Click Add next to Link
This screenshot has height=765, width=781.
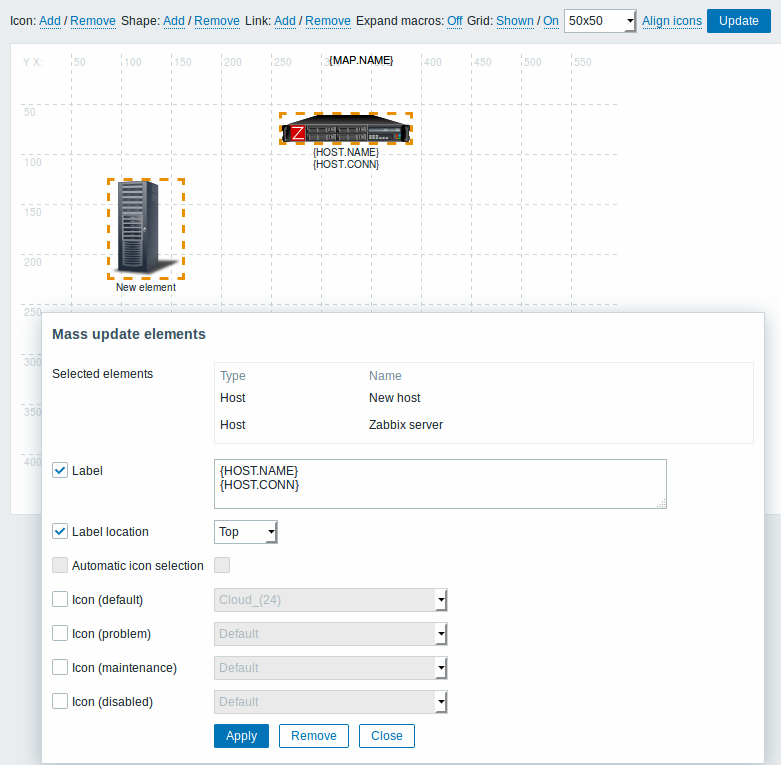pyautogui.click(x=285, y=20)
